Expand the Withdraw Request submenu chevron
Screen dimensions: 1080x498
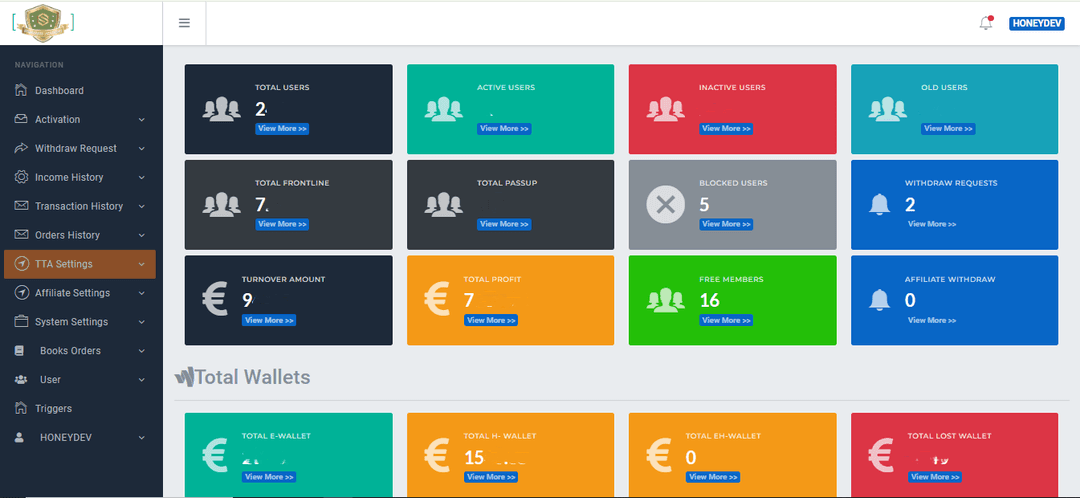coord(141,149)
